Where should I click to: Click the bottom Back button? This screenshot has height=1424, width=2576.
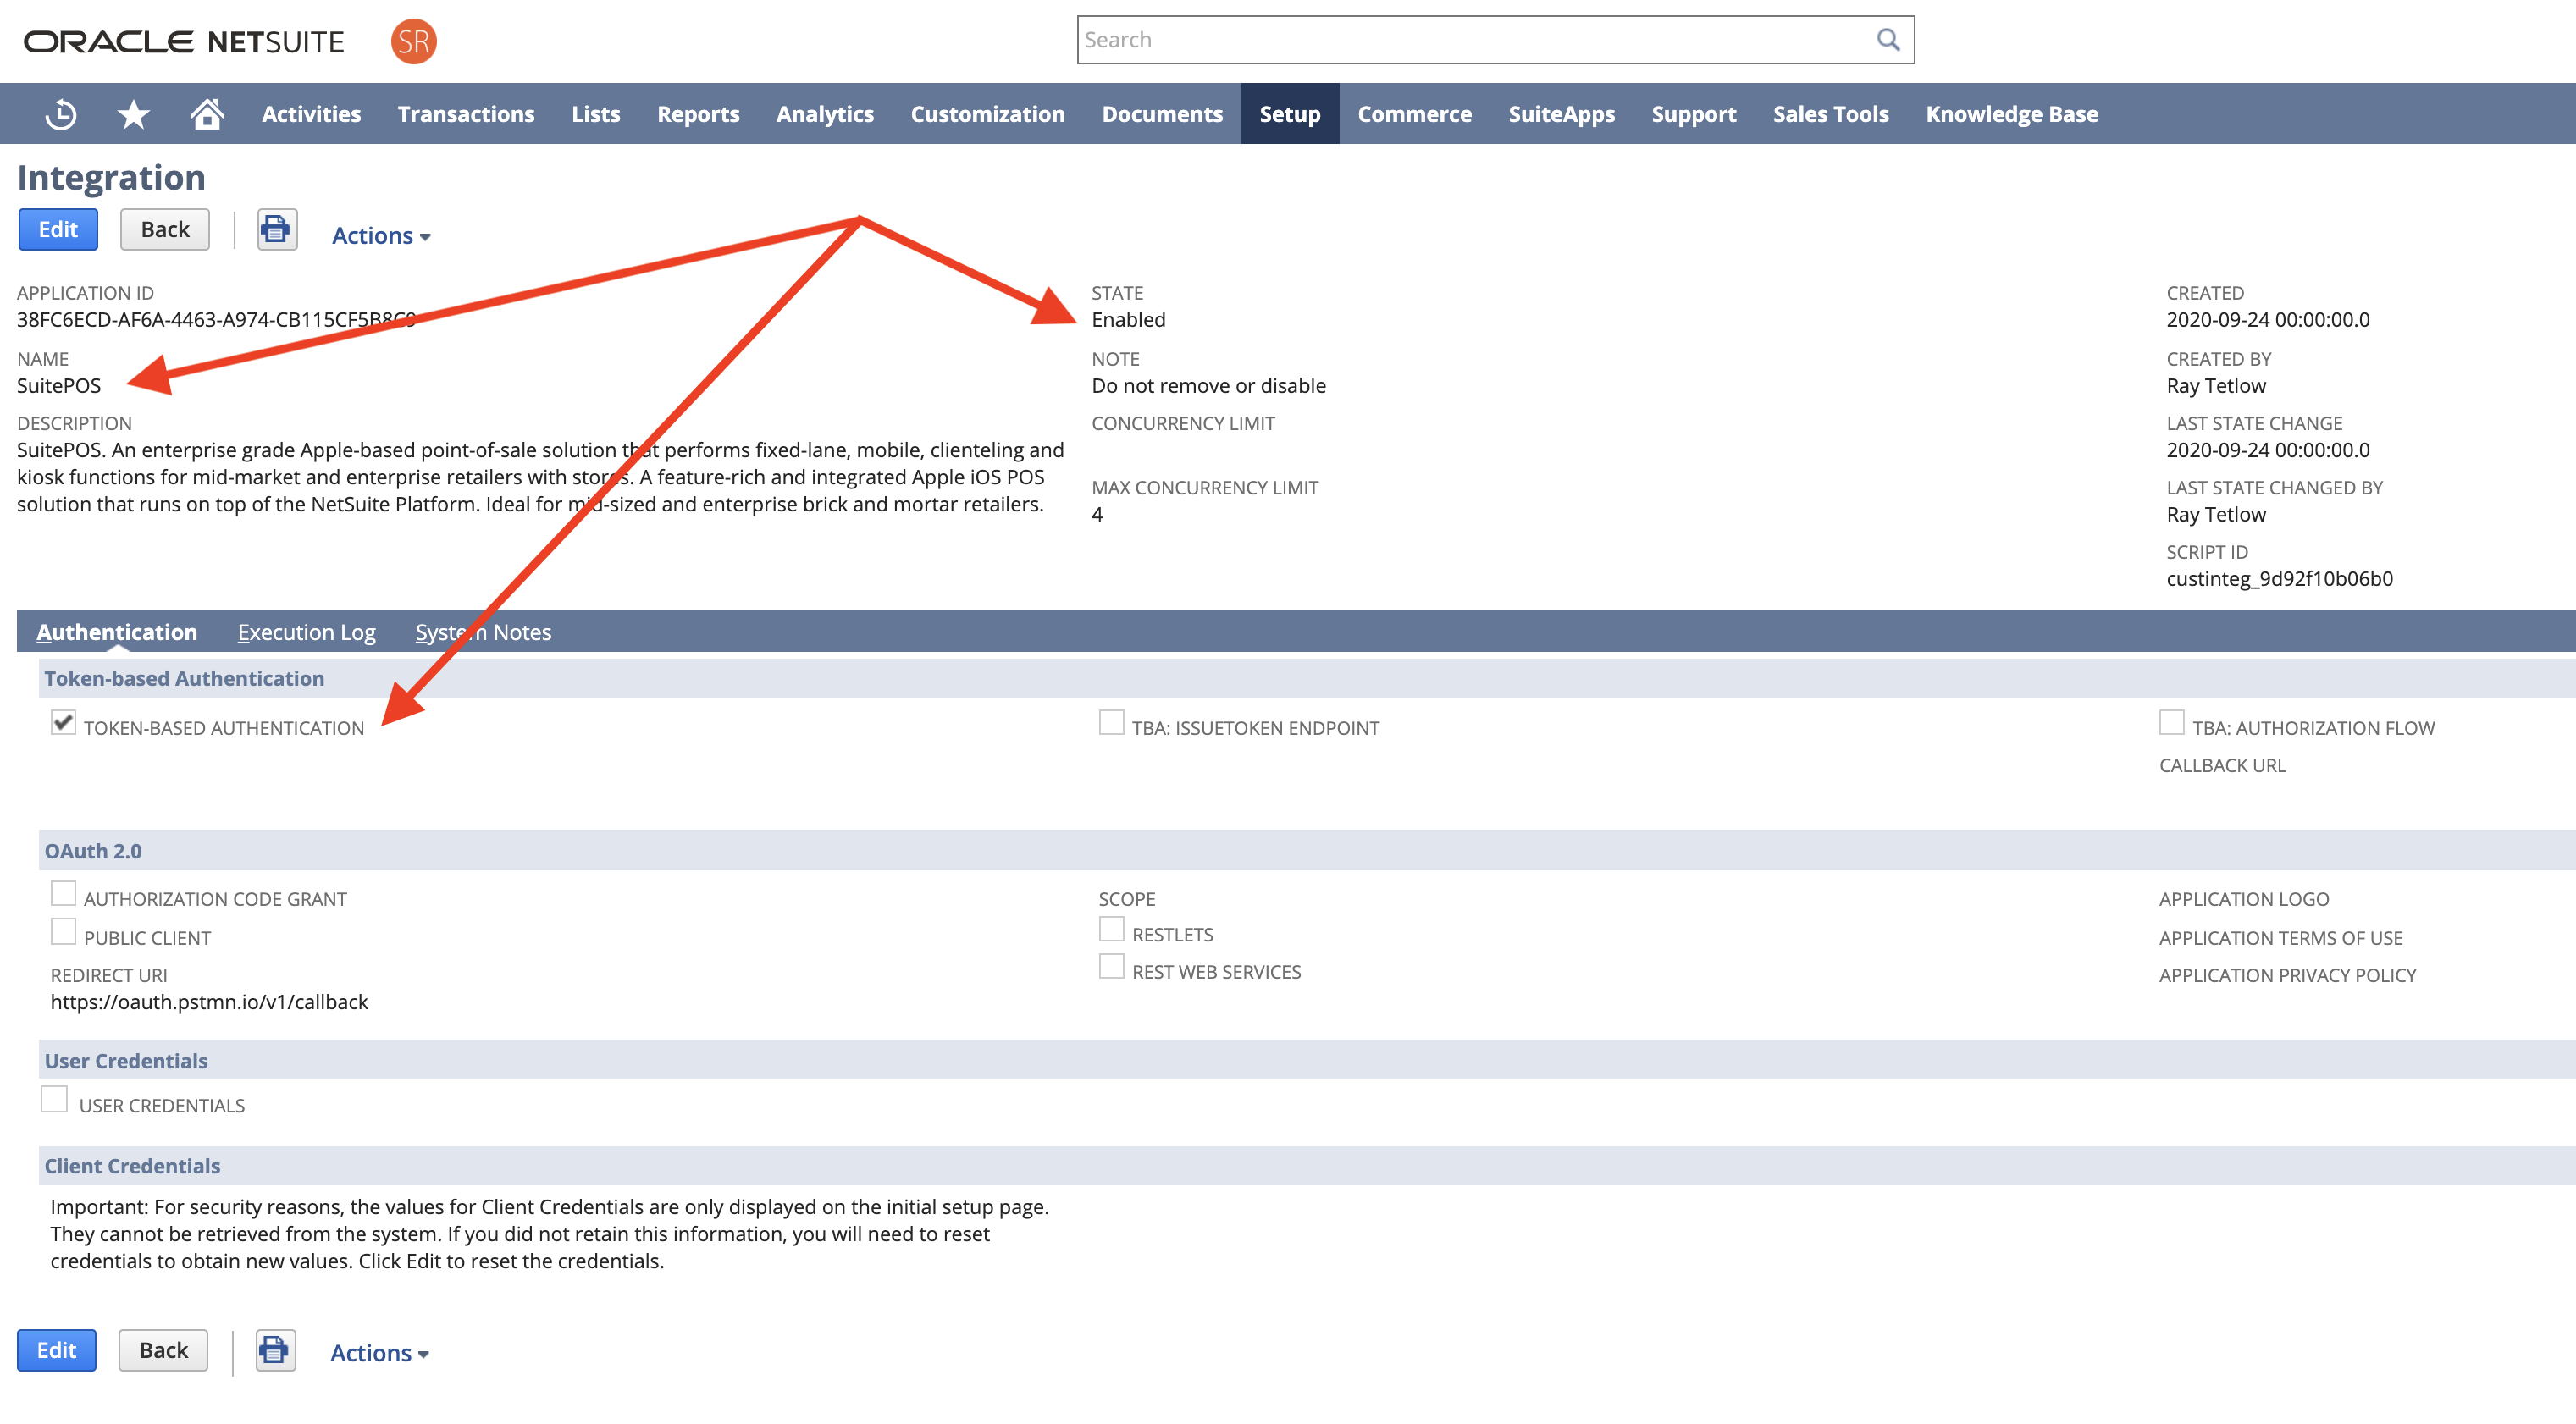click(163, 1350)
